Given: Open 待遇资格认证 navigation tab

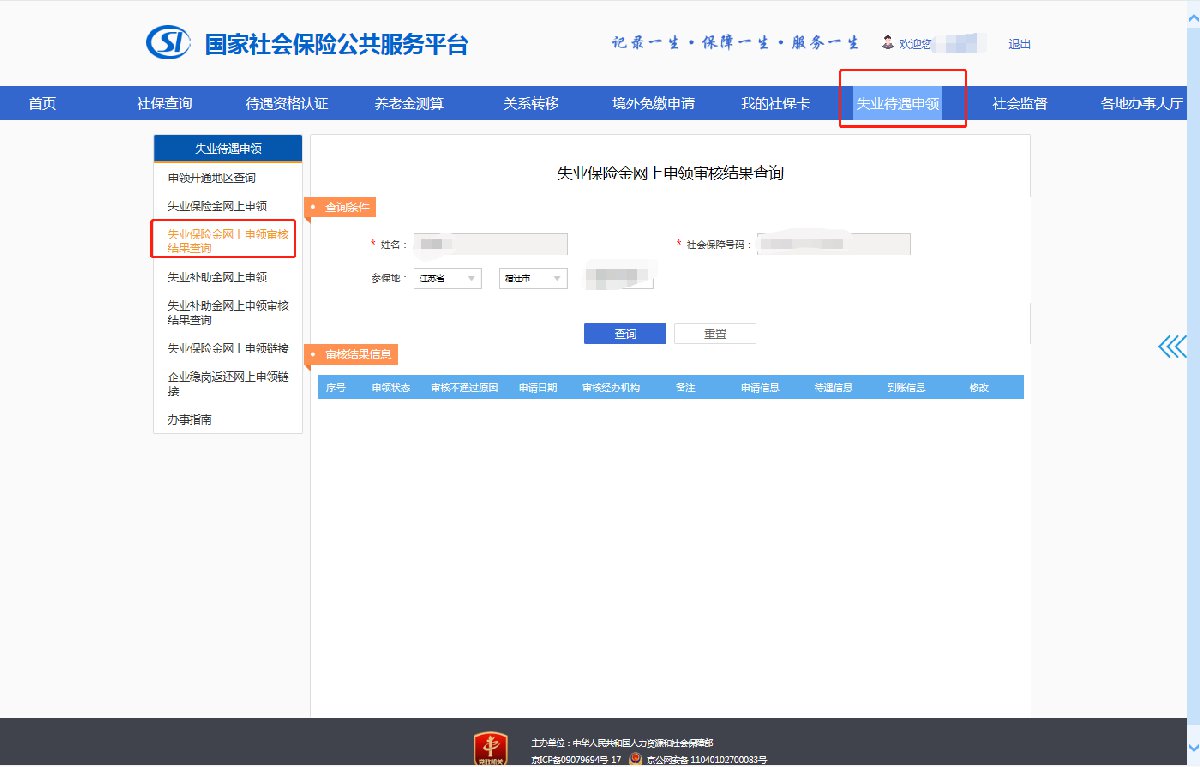Looking at the screenshot, I should pos(287,104).
